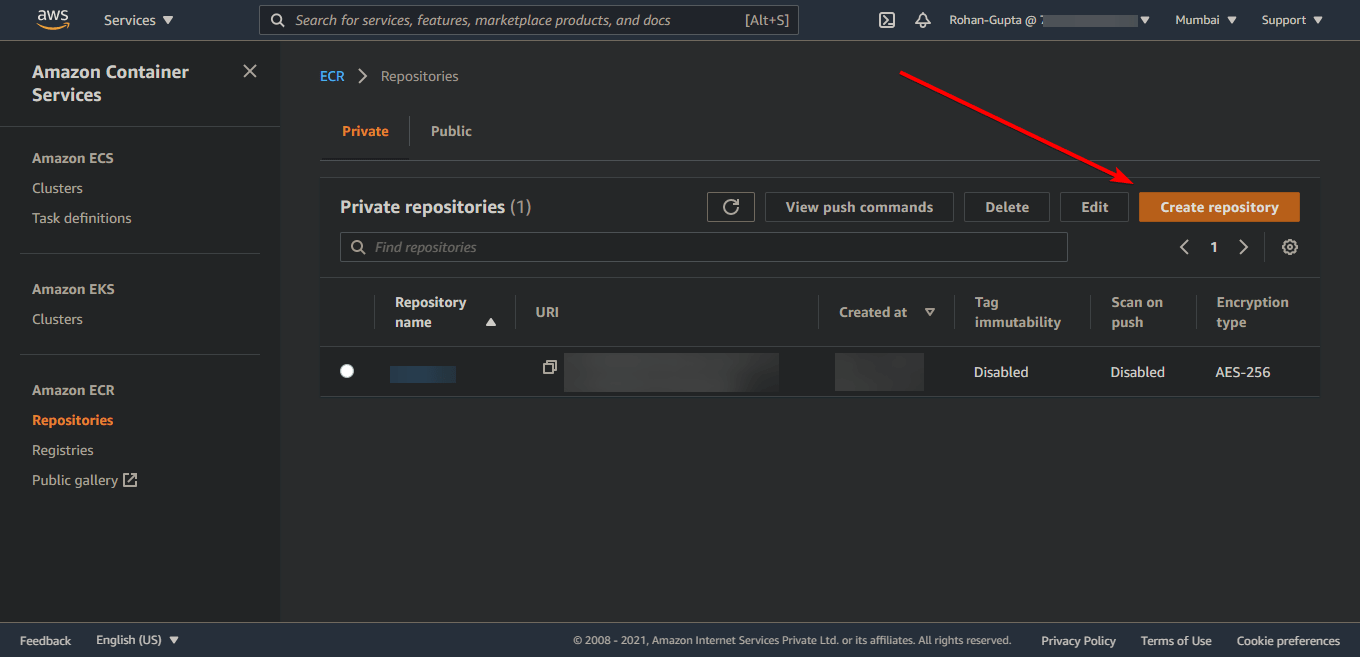Go to next page arrow

pyautogui.click(x=1243, y=247)
